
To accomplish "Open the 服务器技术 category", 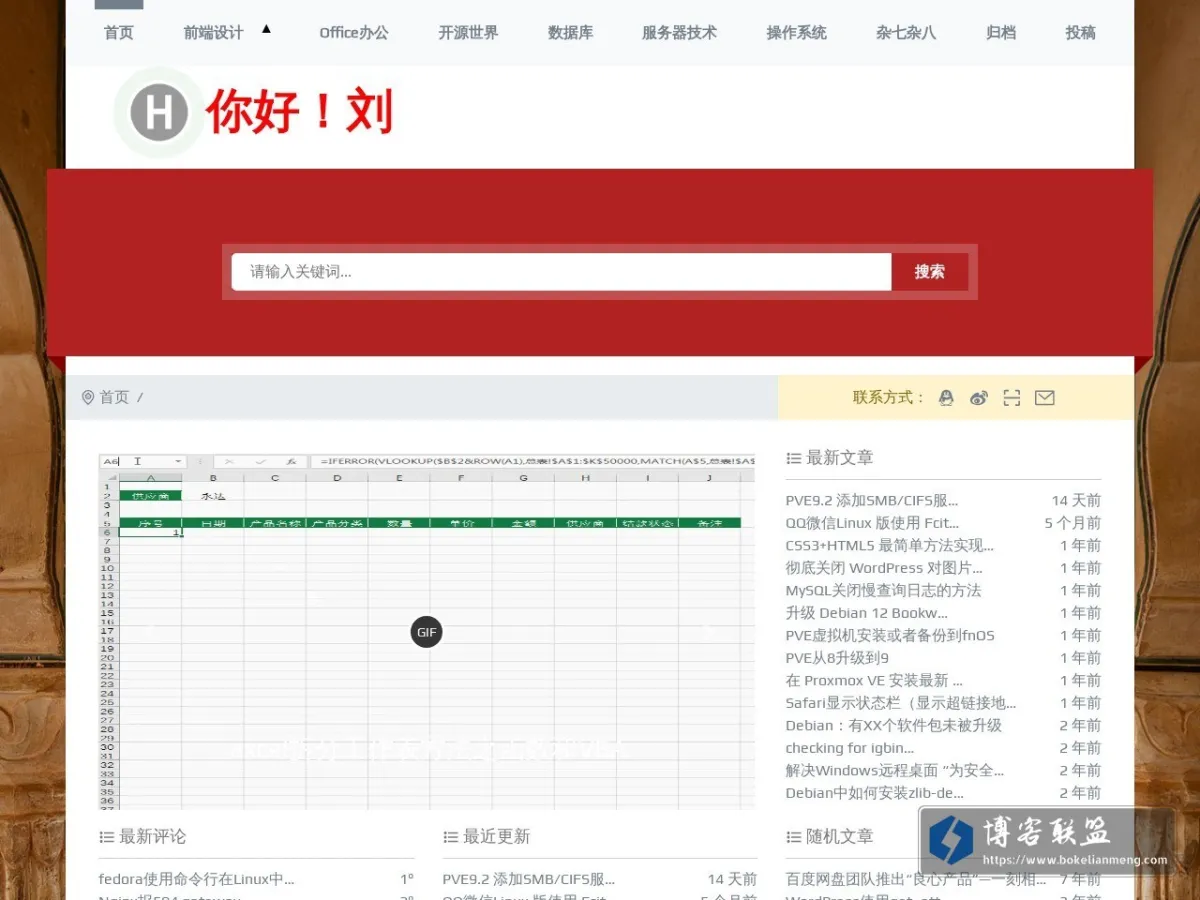I will tap(680, 33).
